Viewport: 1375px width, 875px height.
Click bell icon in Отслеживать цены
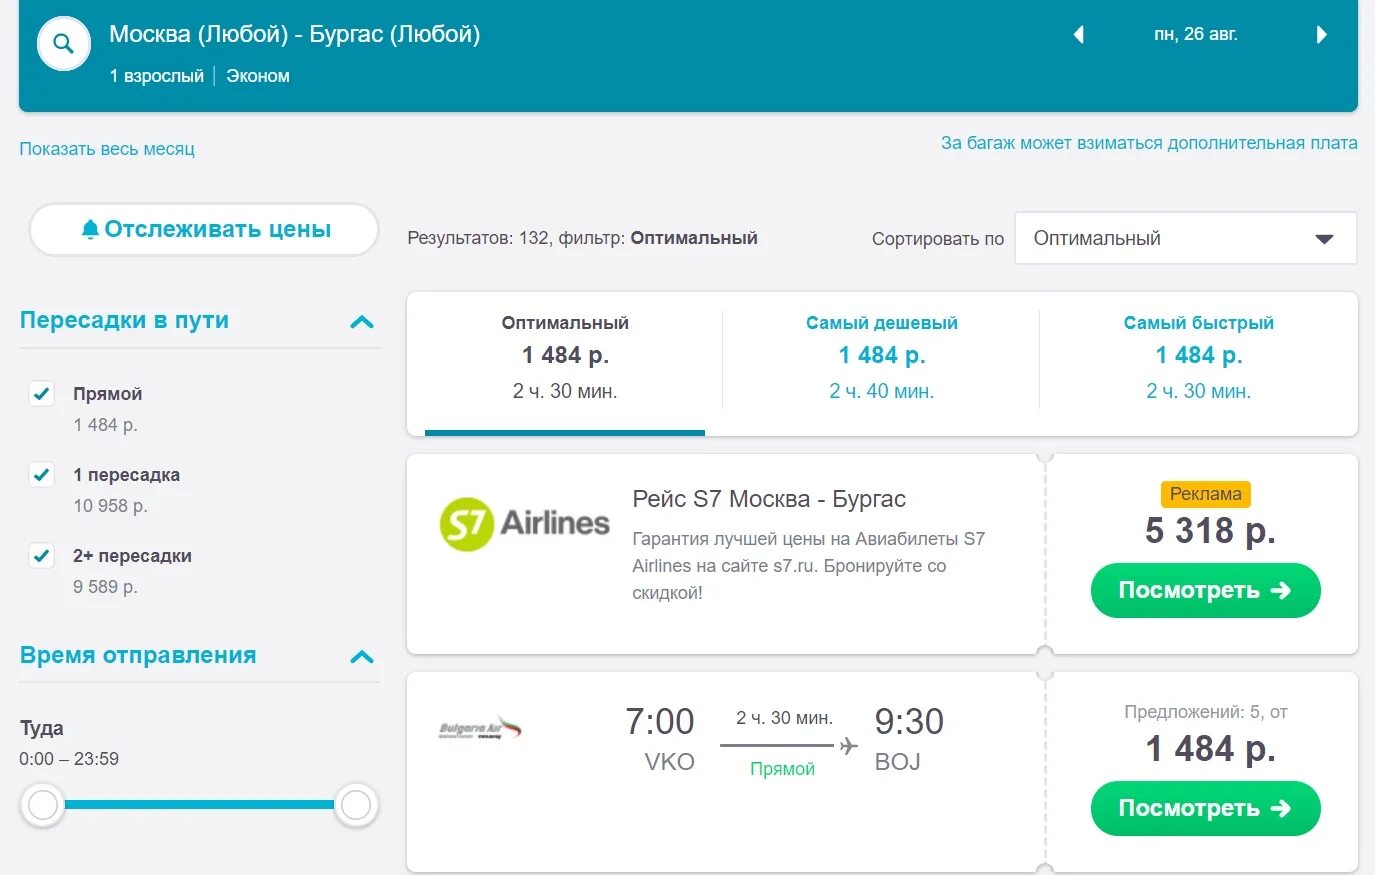coord(90,229)
